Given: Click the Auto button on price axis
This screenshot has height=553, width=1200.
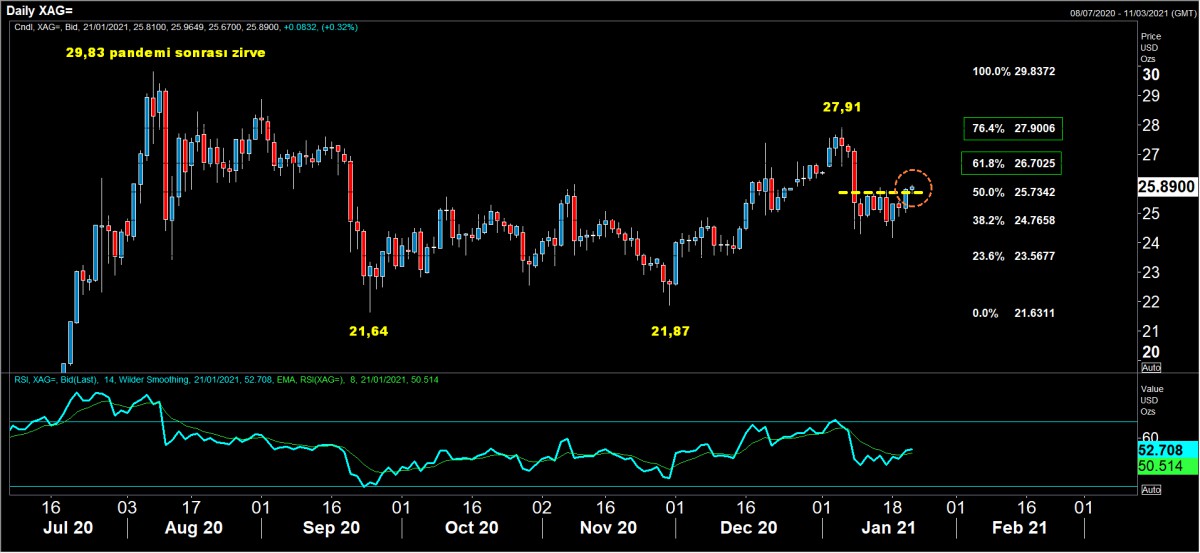Looking at the screenshot, I should [1150, 368].
